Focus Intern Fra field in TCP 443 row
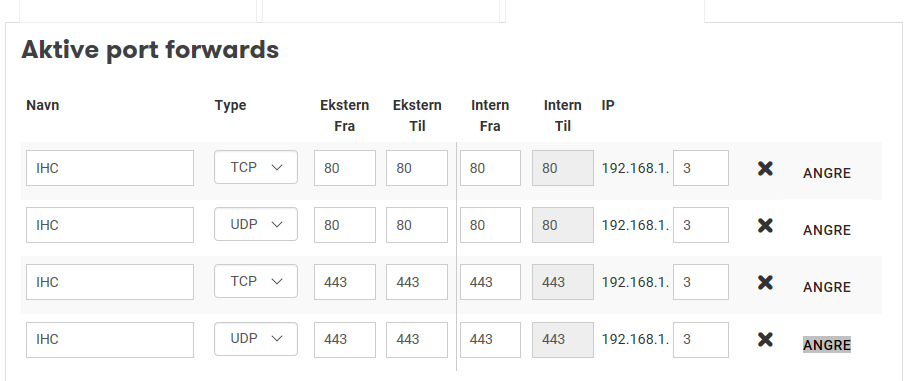This screenshot has width=921, height=381. pos(490,282)
